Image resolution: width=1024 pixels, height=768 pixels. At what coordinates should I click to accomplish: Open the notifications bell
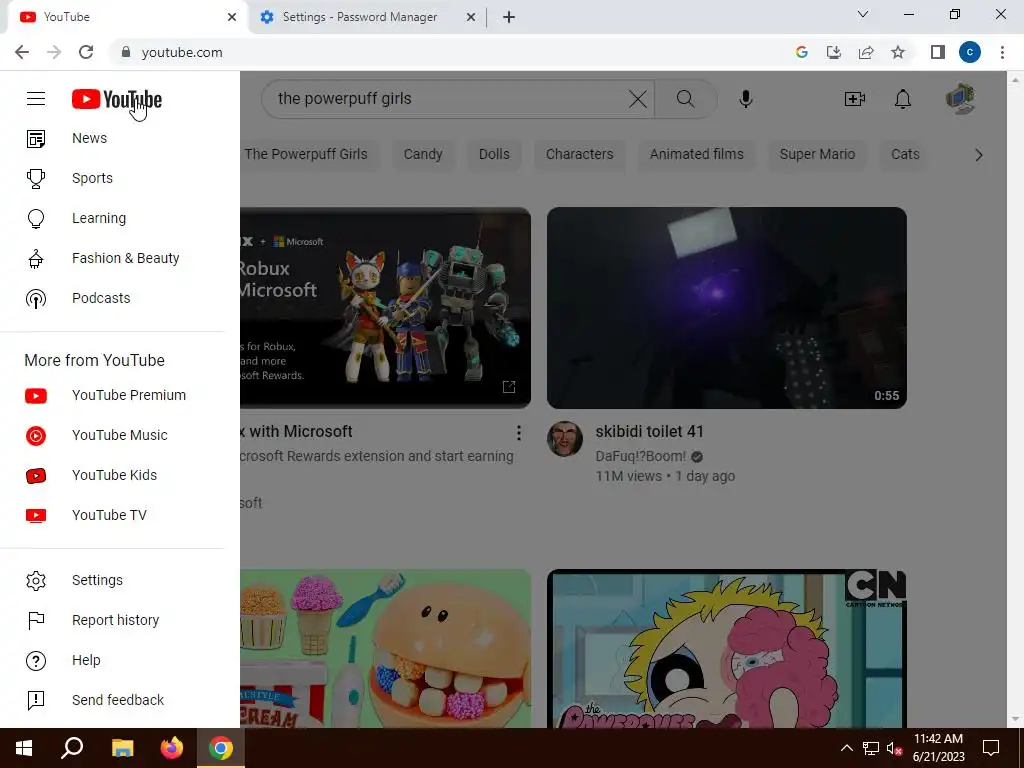[903, 99]
